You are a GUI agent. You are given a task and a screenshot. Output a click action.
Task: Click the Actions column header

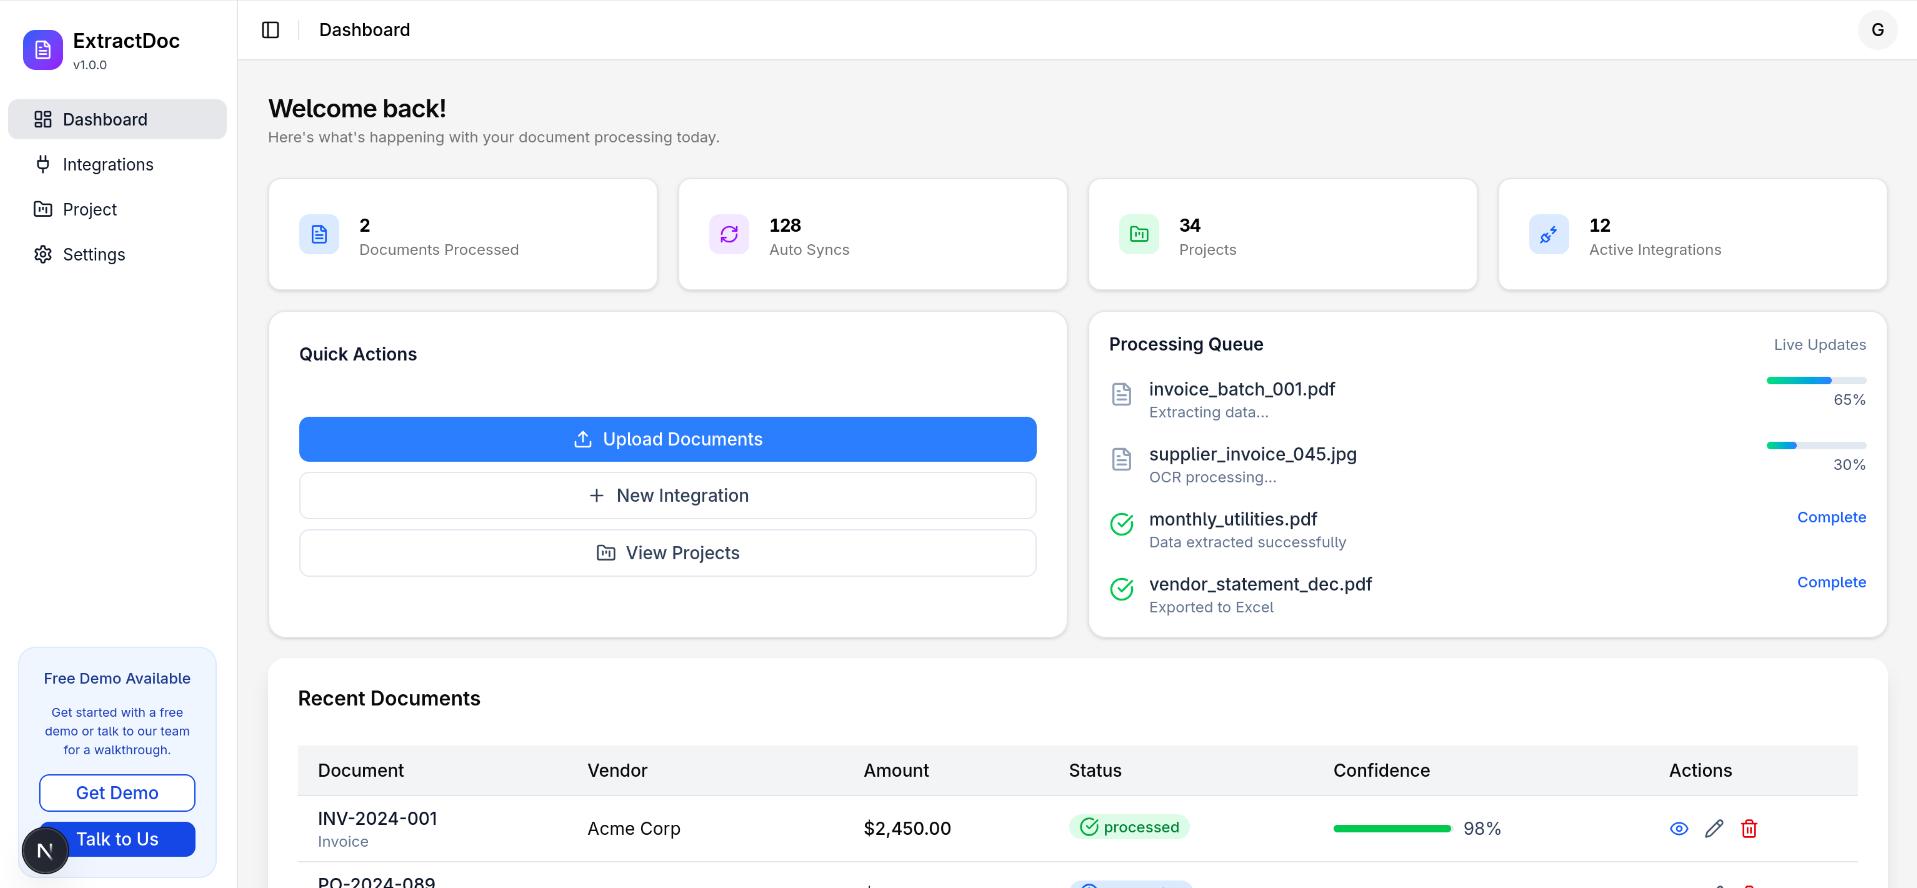[x=1700, y=771]
